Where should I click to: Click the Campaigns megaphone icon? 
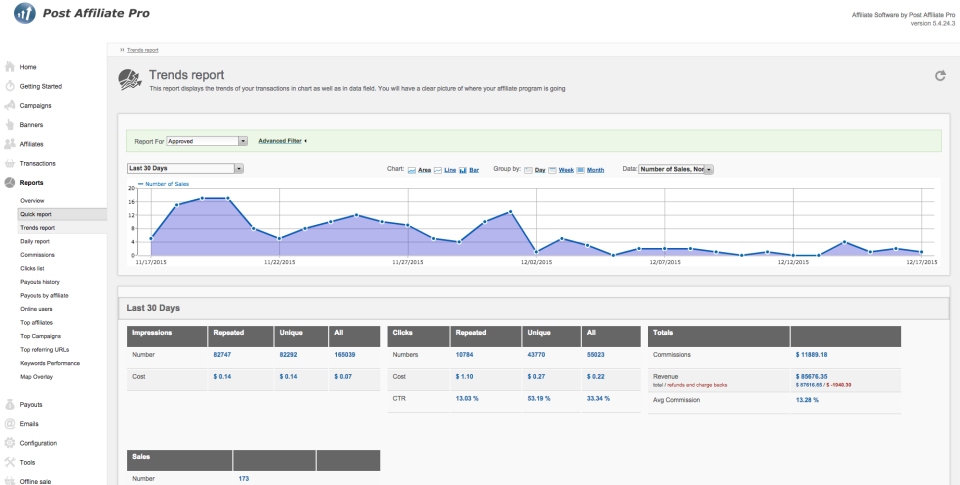click(10, 105)
